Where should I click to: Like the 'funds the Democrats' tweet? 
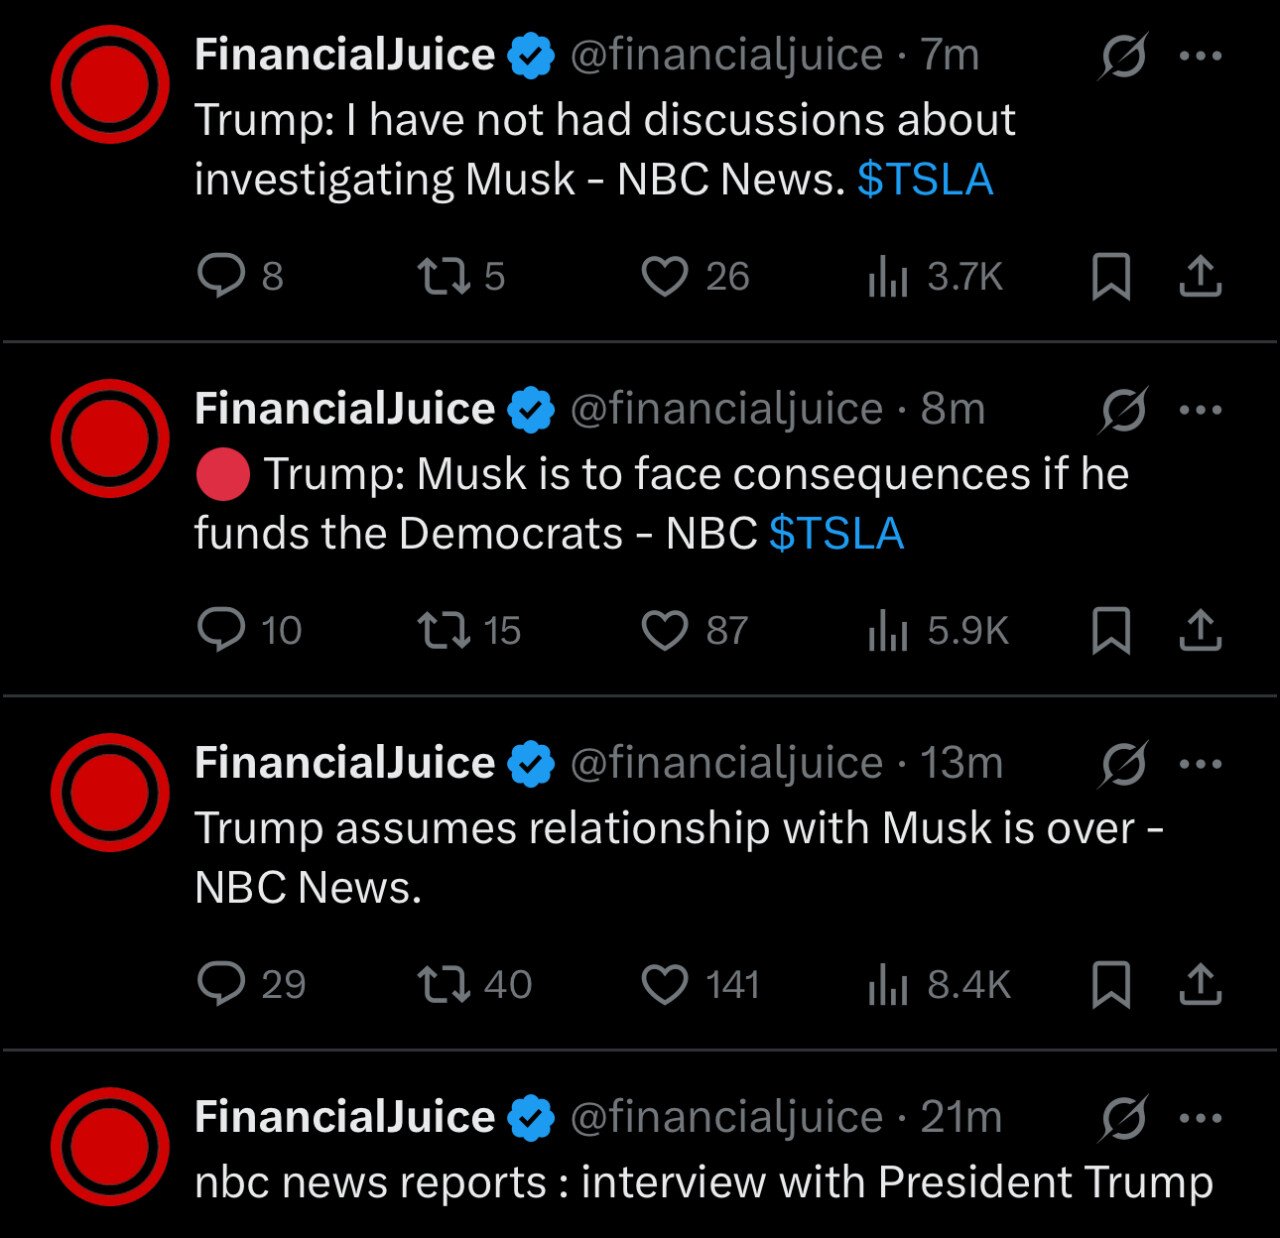tap(664, 630)
